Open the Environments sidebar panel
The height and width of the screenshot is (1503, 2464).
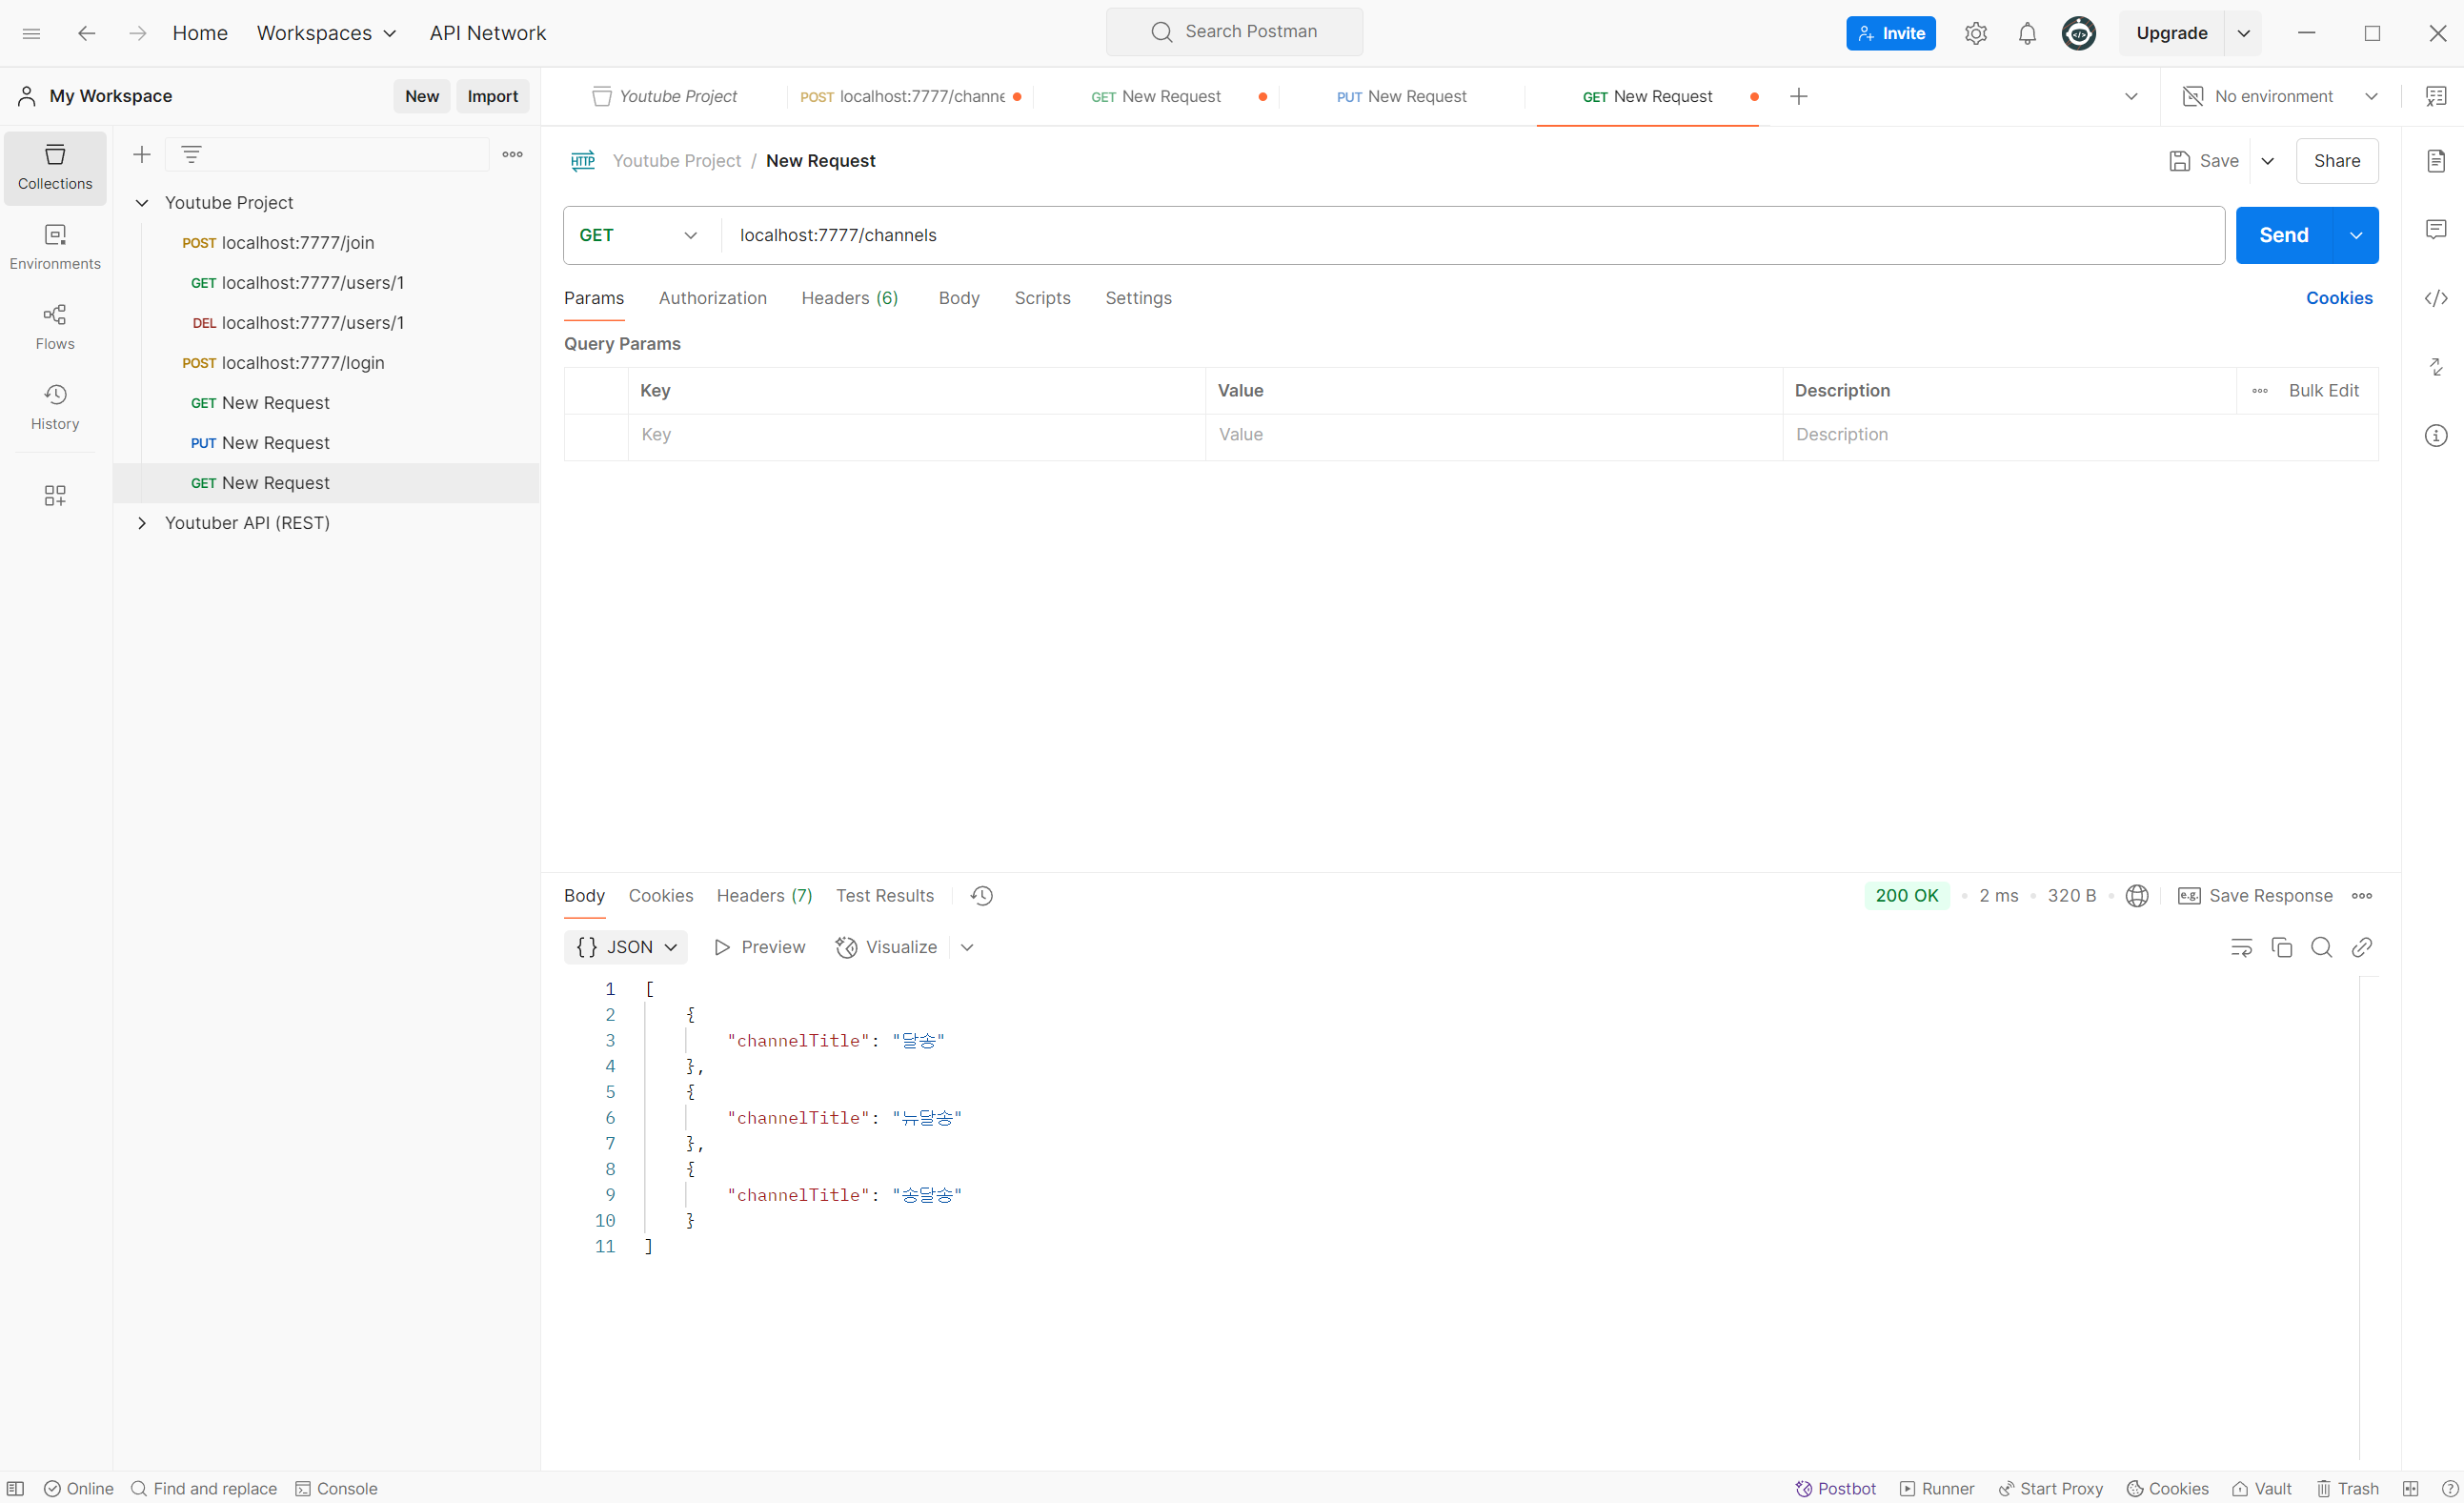click(x=55, y=248)
